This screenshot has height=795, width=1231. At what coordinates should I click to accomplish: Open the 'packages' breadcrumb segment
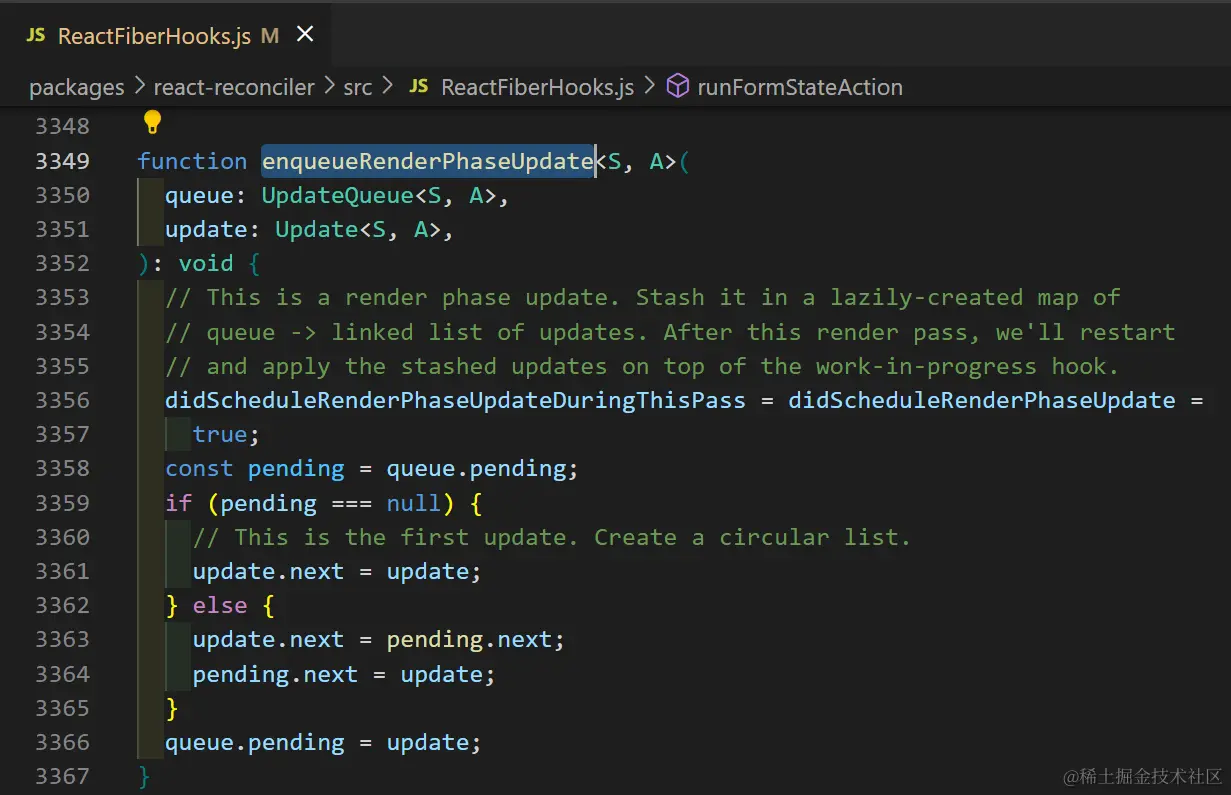(x=77, y=88)
